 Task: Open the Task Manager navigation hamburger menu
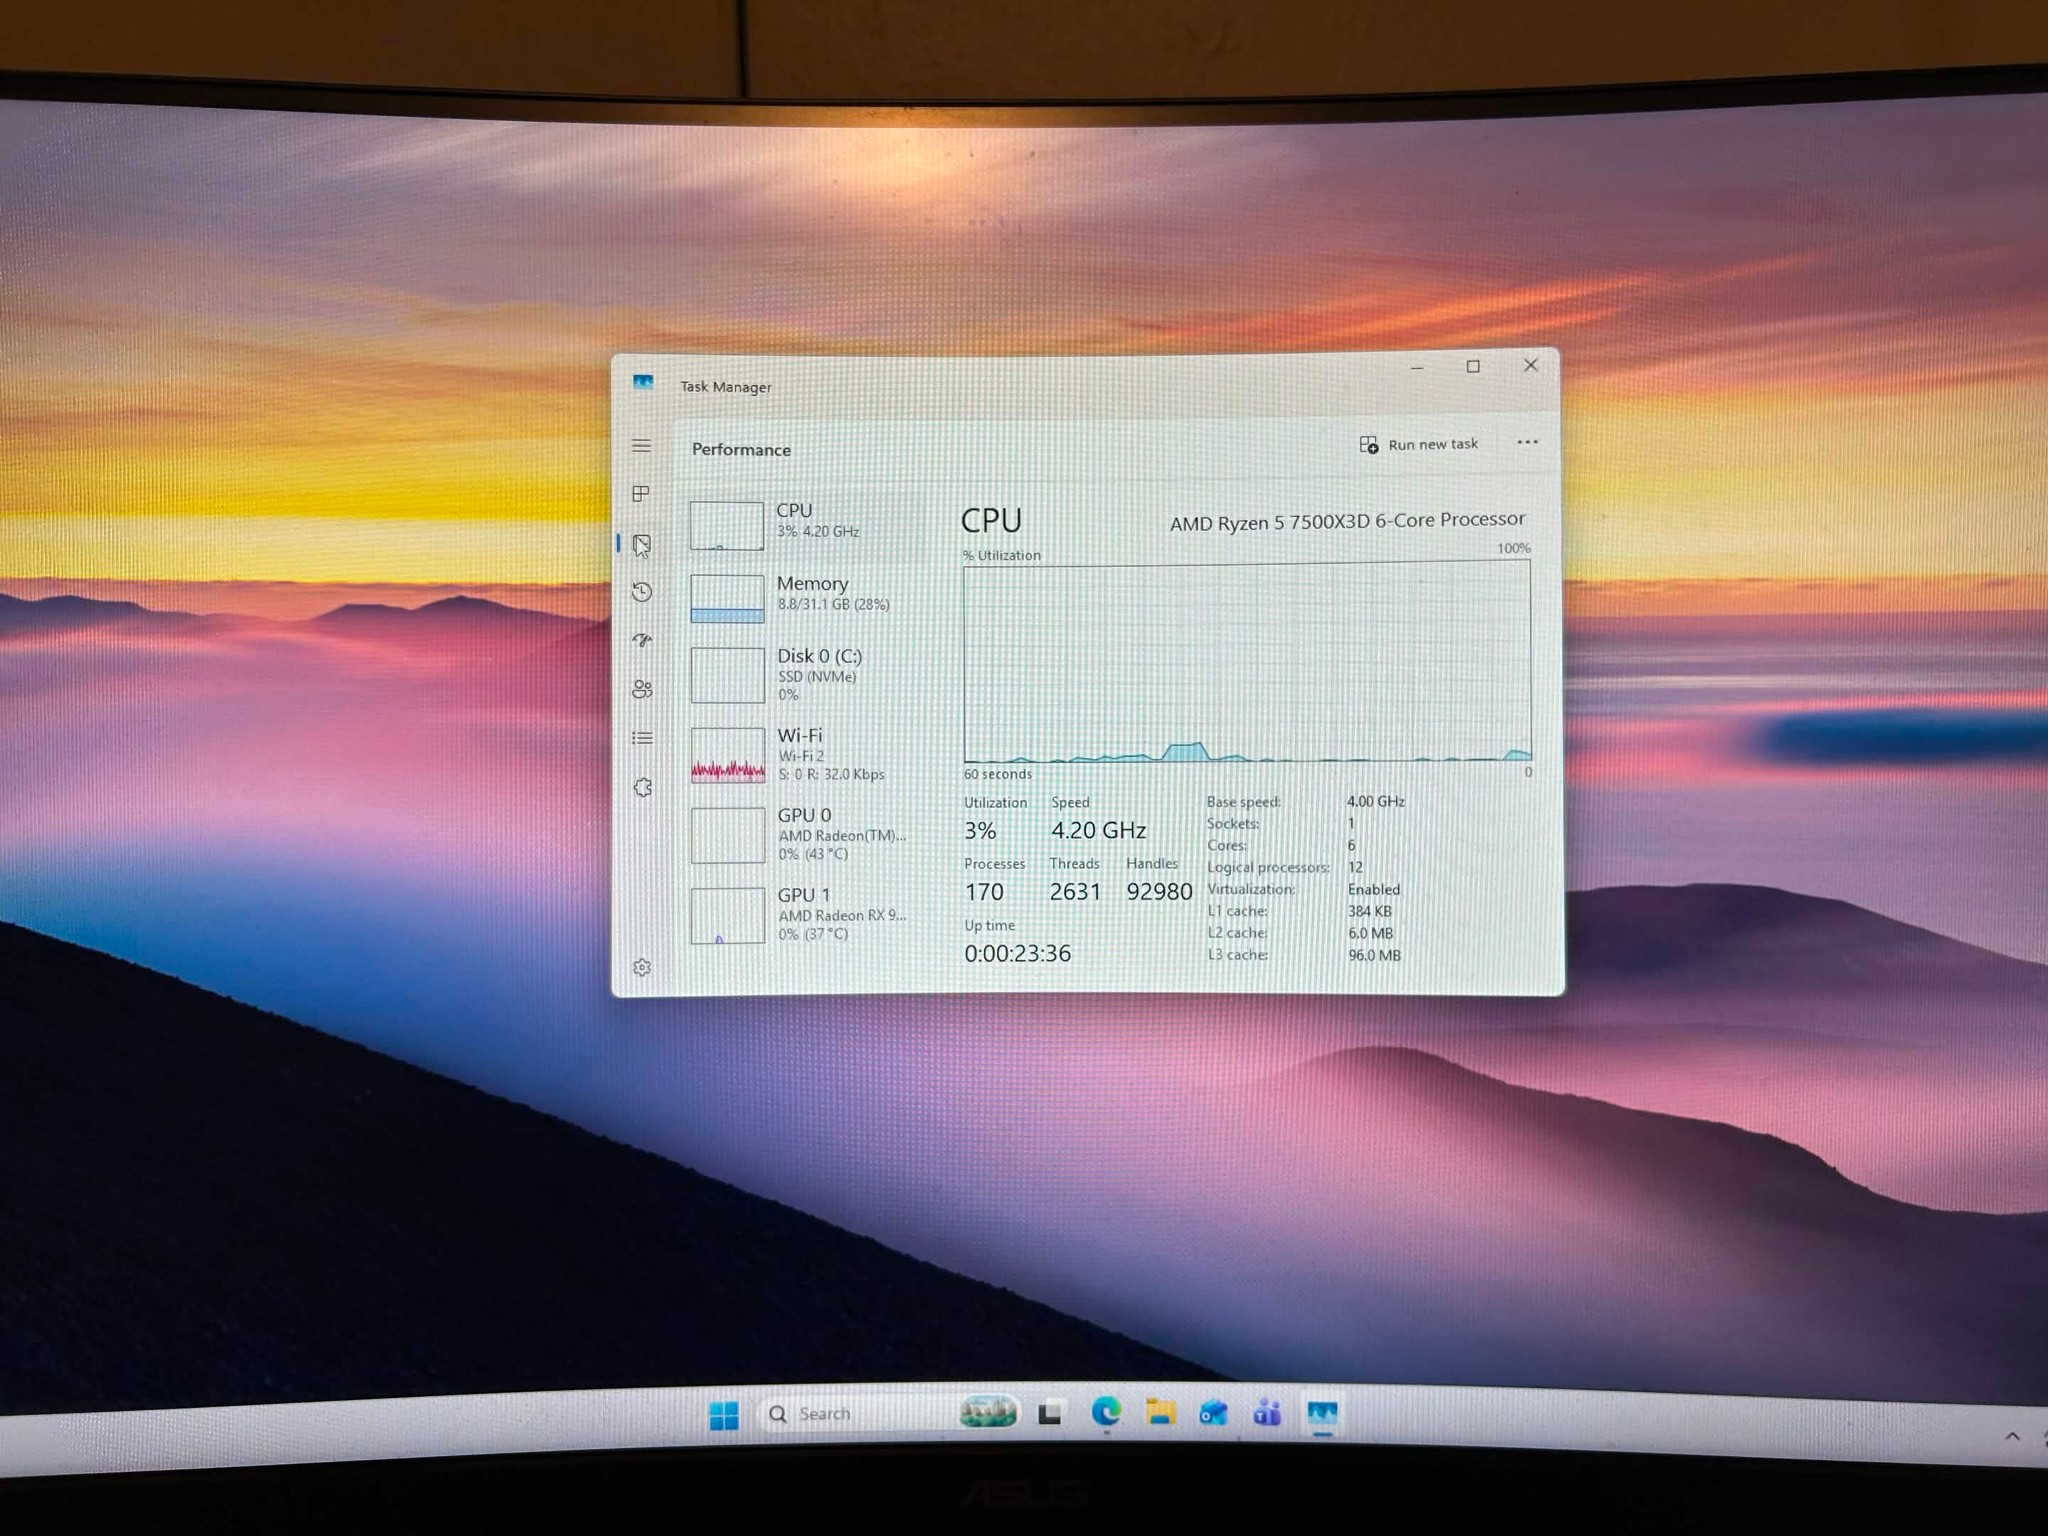[x=642, y=446]
